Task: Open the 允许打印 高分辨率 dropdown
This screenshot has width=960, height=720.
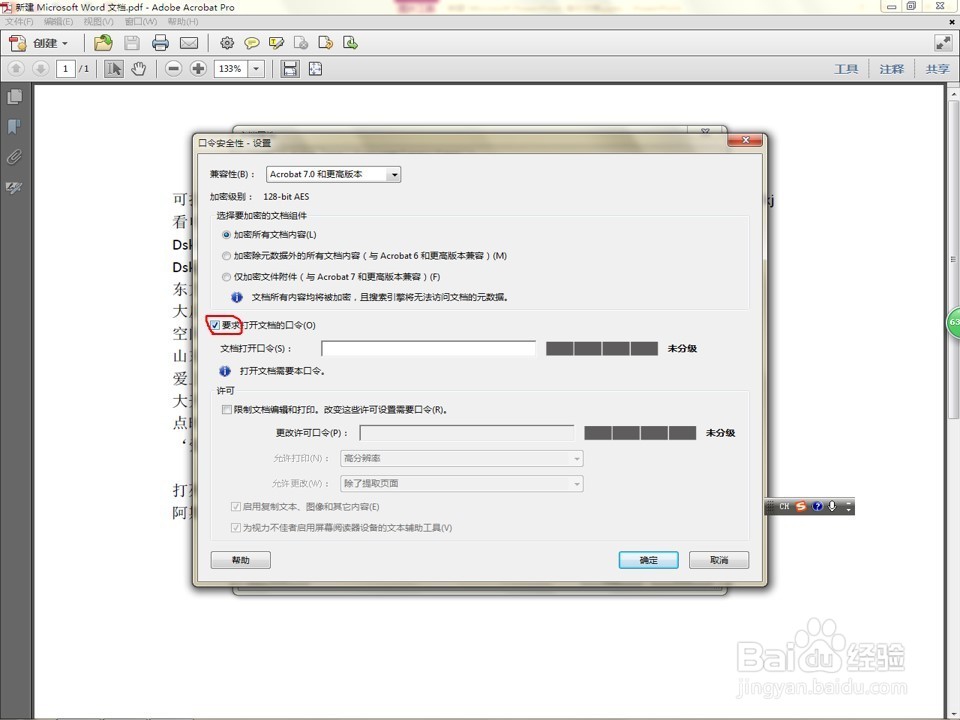Action: click(462, 459)
